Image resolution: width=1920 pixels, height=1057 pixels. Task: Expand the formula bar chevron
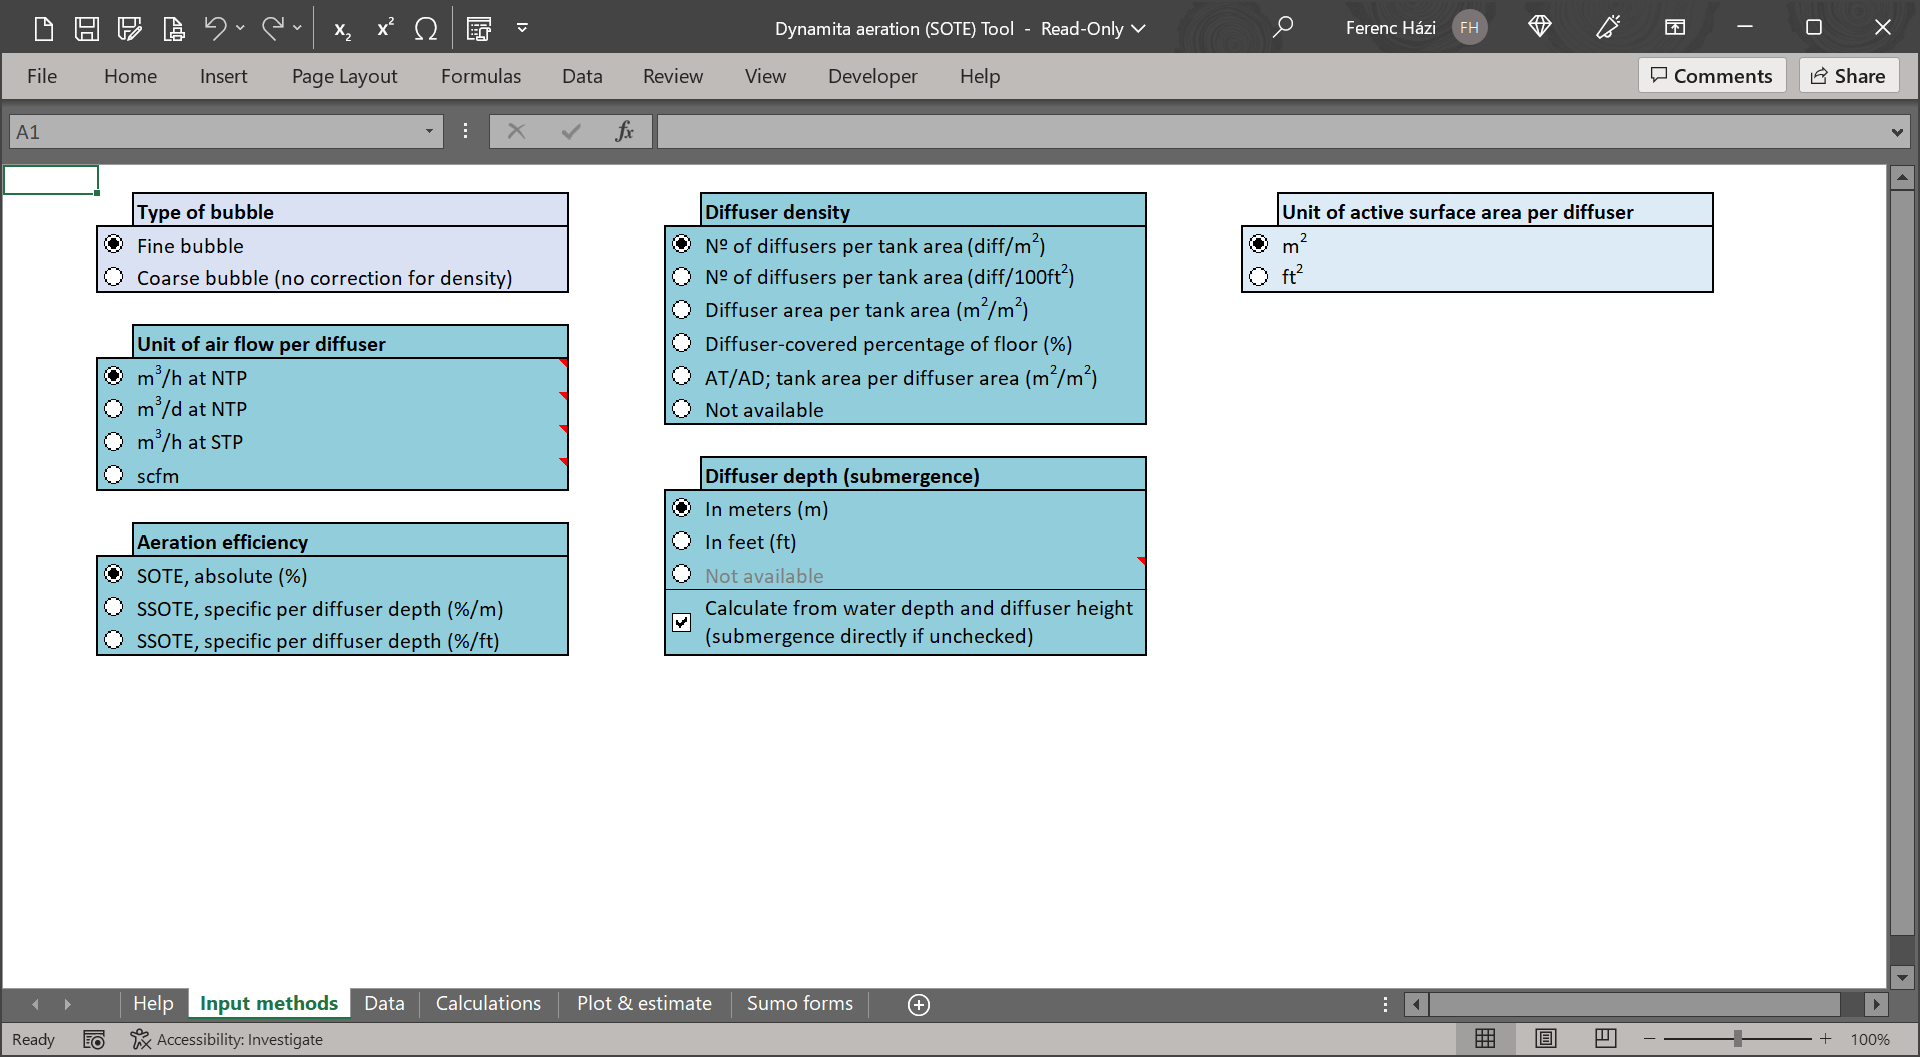pos(1896,132)
